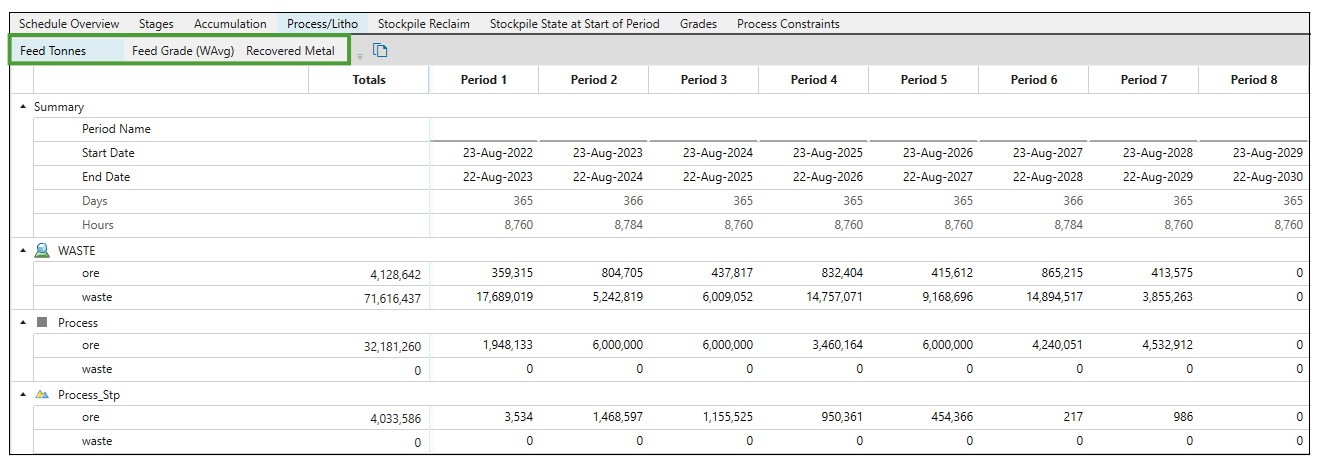Click the grey Process square icon
Image resolution: width=1319 pixels, height=461 pixels.
[42, 323]
